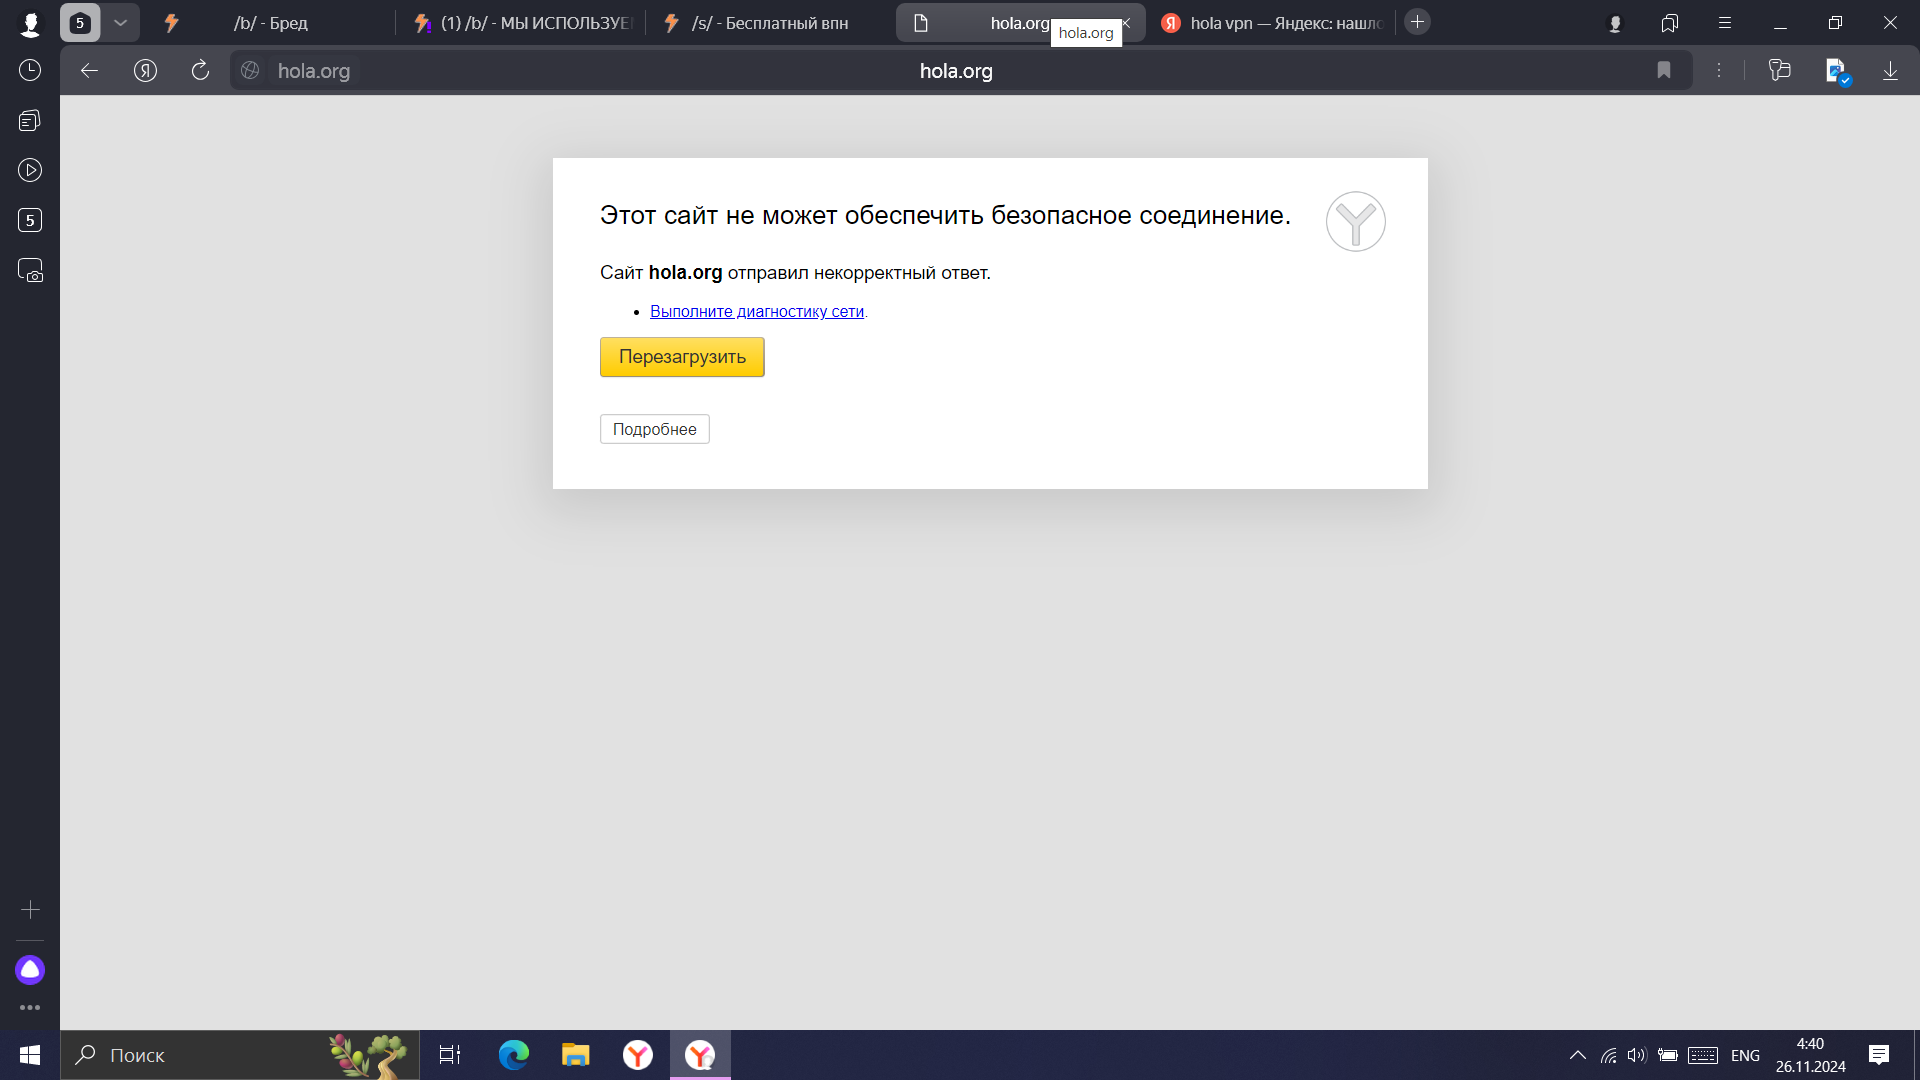The width and height of the screenshot is (1920, 1080).
Task: Open File Explorer from the taskbar
Action: click(x=575, y=1055)
